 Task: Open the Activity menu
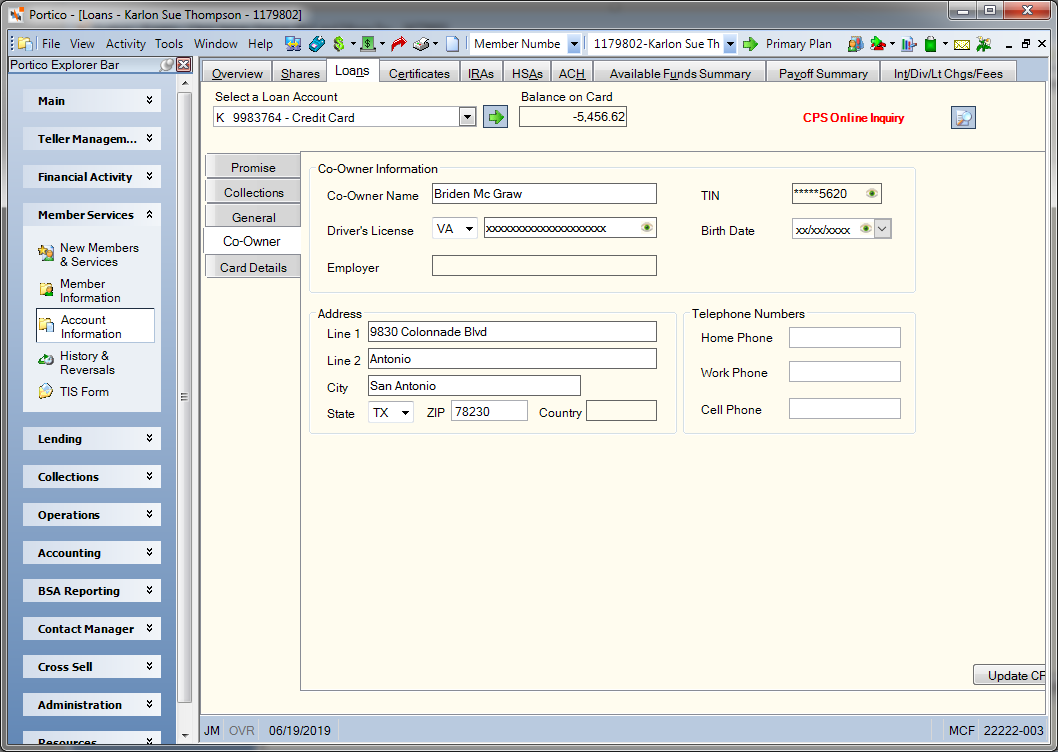[126, 44]
